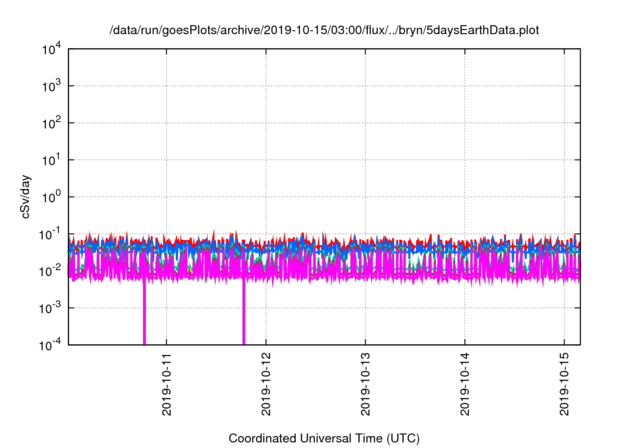640x448 pixels.
Task: Click the plot title file path text
Action: 324,30
